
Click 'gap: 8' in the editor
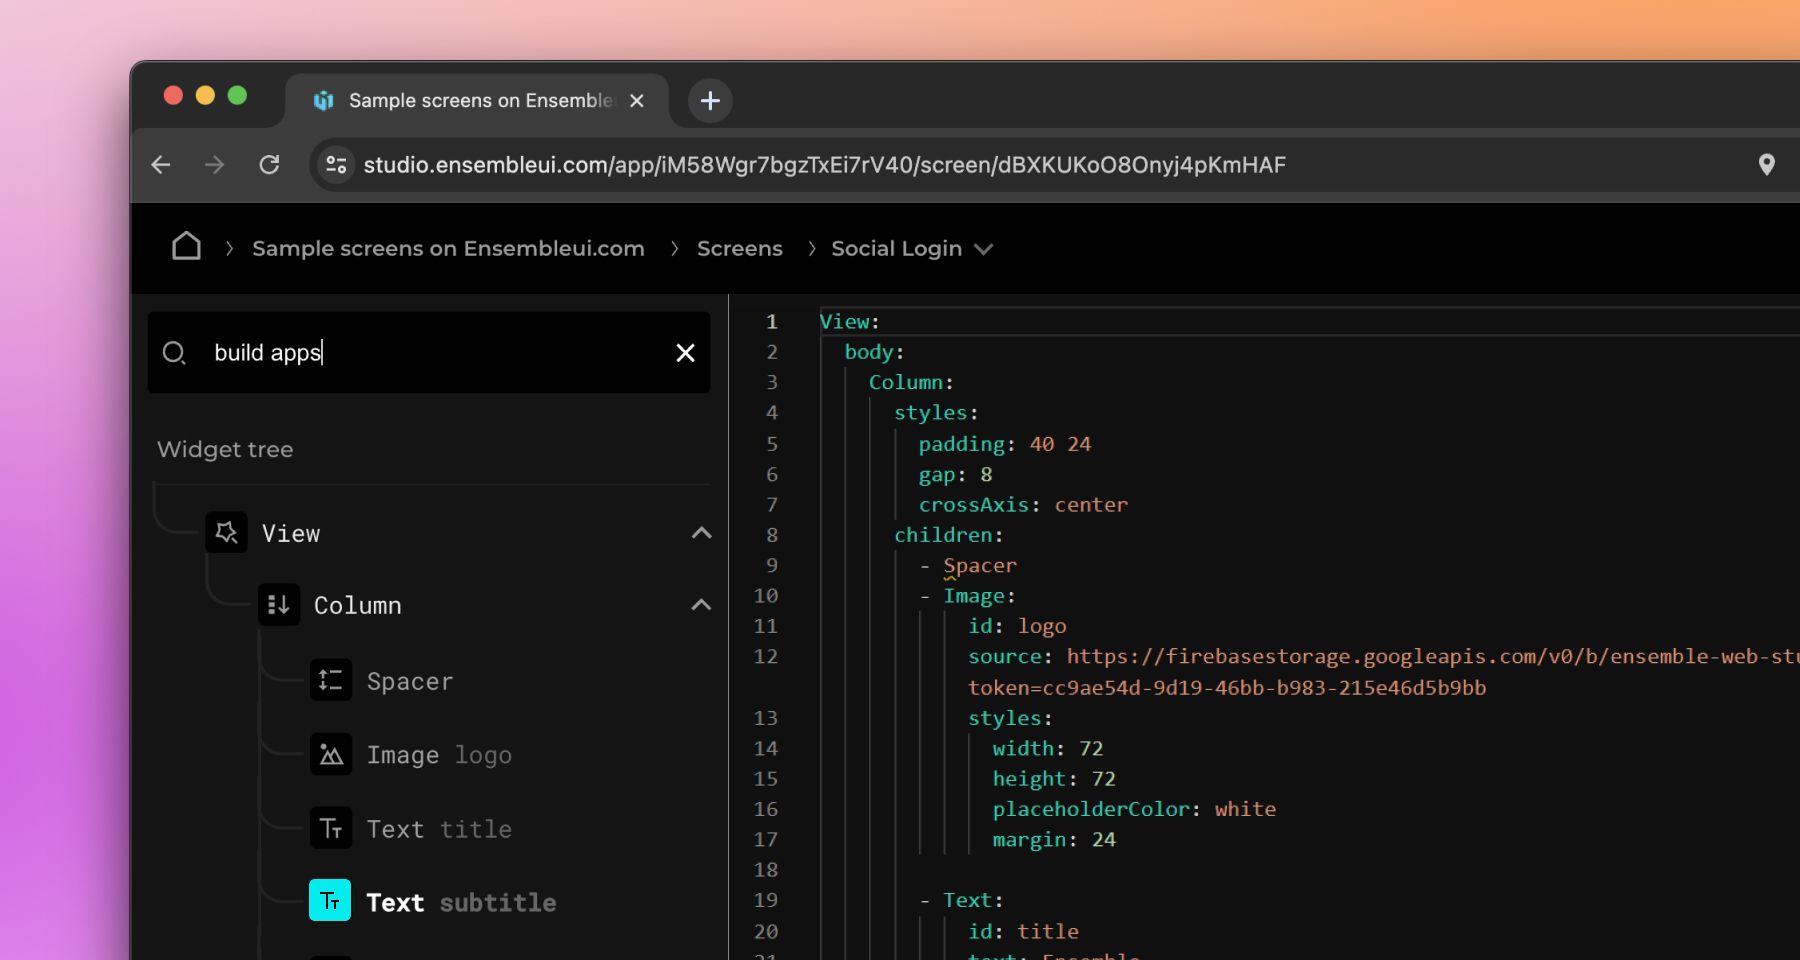coord(955,474)
